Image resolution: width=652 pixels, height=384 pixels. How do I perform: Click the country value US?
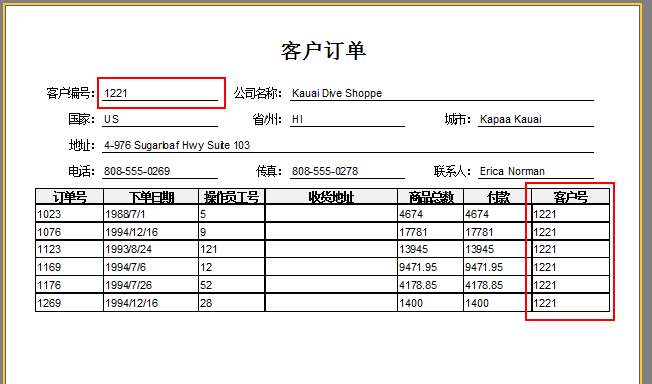point(111,119)
